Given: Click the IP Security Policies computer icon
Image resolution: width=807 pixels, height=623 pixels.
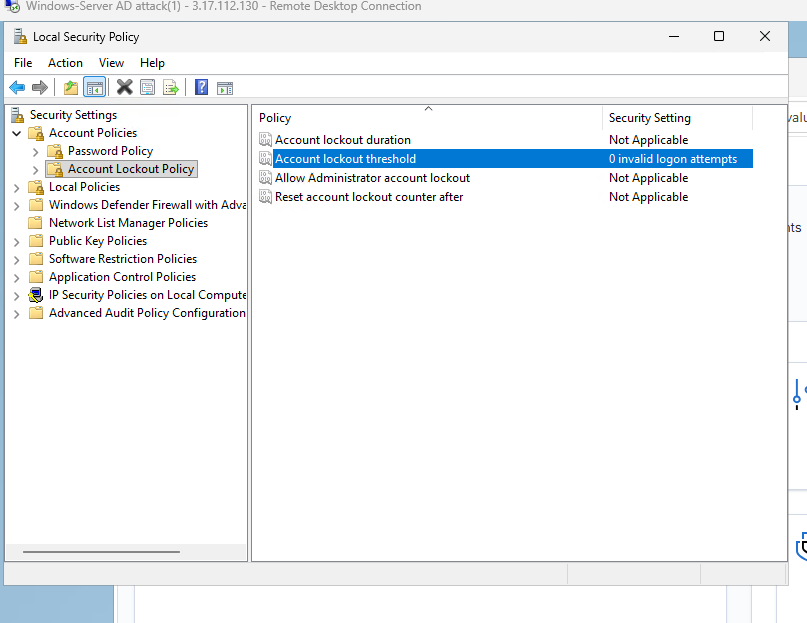Looking at the screenshot, I should click(x=36, y=295).
